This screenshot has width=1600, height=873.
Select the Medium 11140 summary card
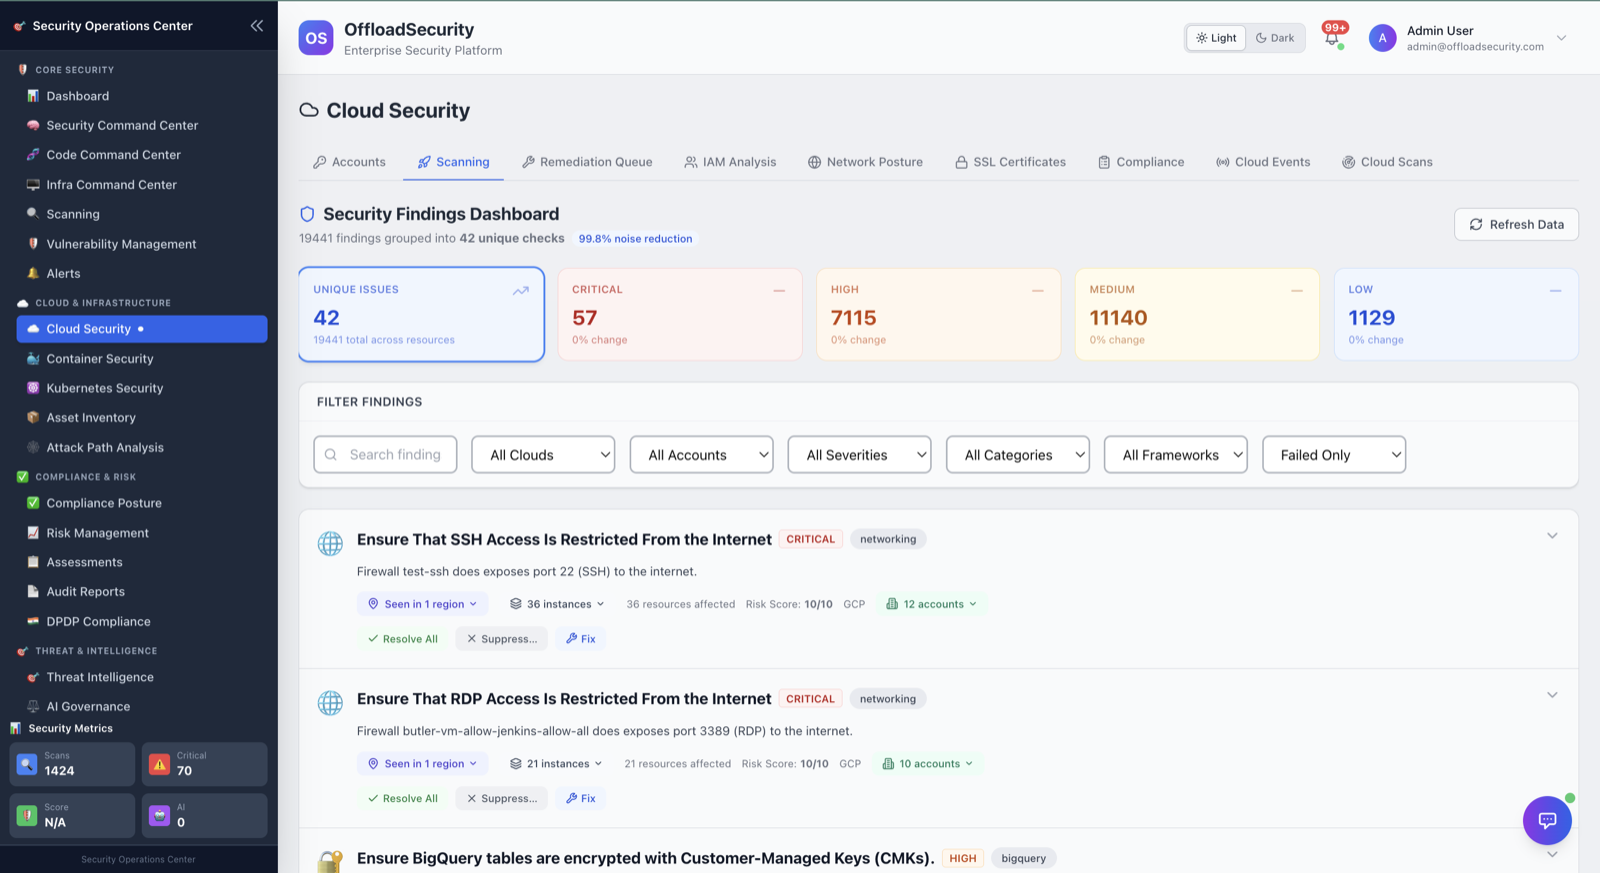tap(1197, 314)
